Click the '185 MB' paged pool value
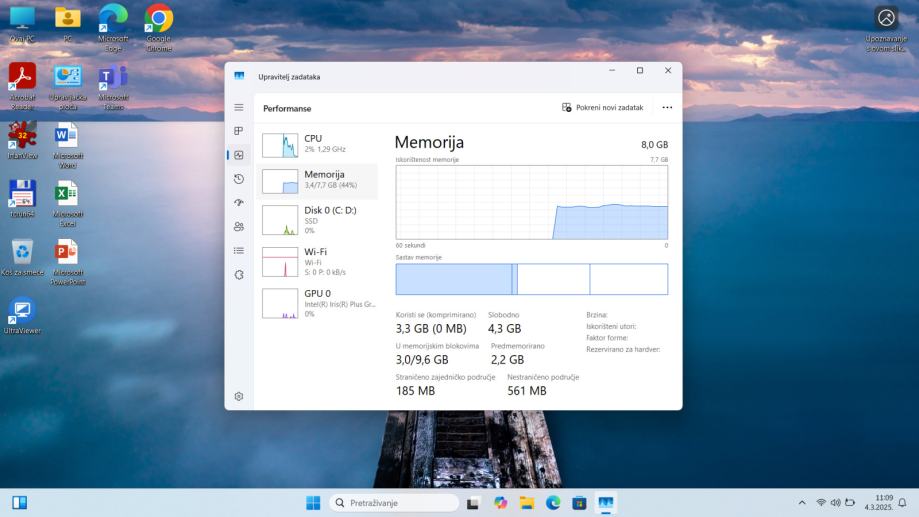This screenshot has width=919, height=517. tap(416, 391)
